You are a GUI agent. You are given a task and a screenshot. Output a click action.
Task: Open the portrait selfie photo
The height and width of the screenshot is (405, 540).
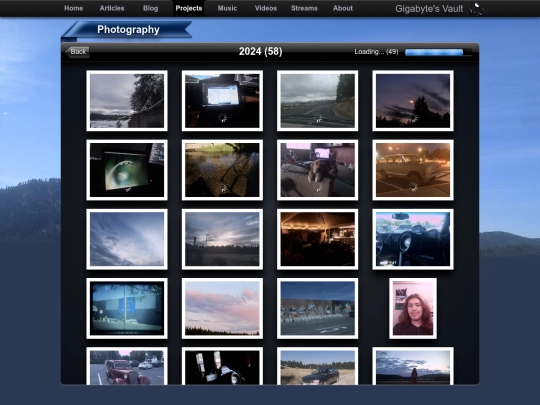pyautogui.click(x=413, y=308)
